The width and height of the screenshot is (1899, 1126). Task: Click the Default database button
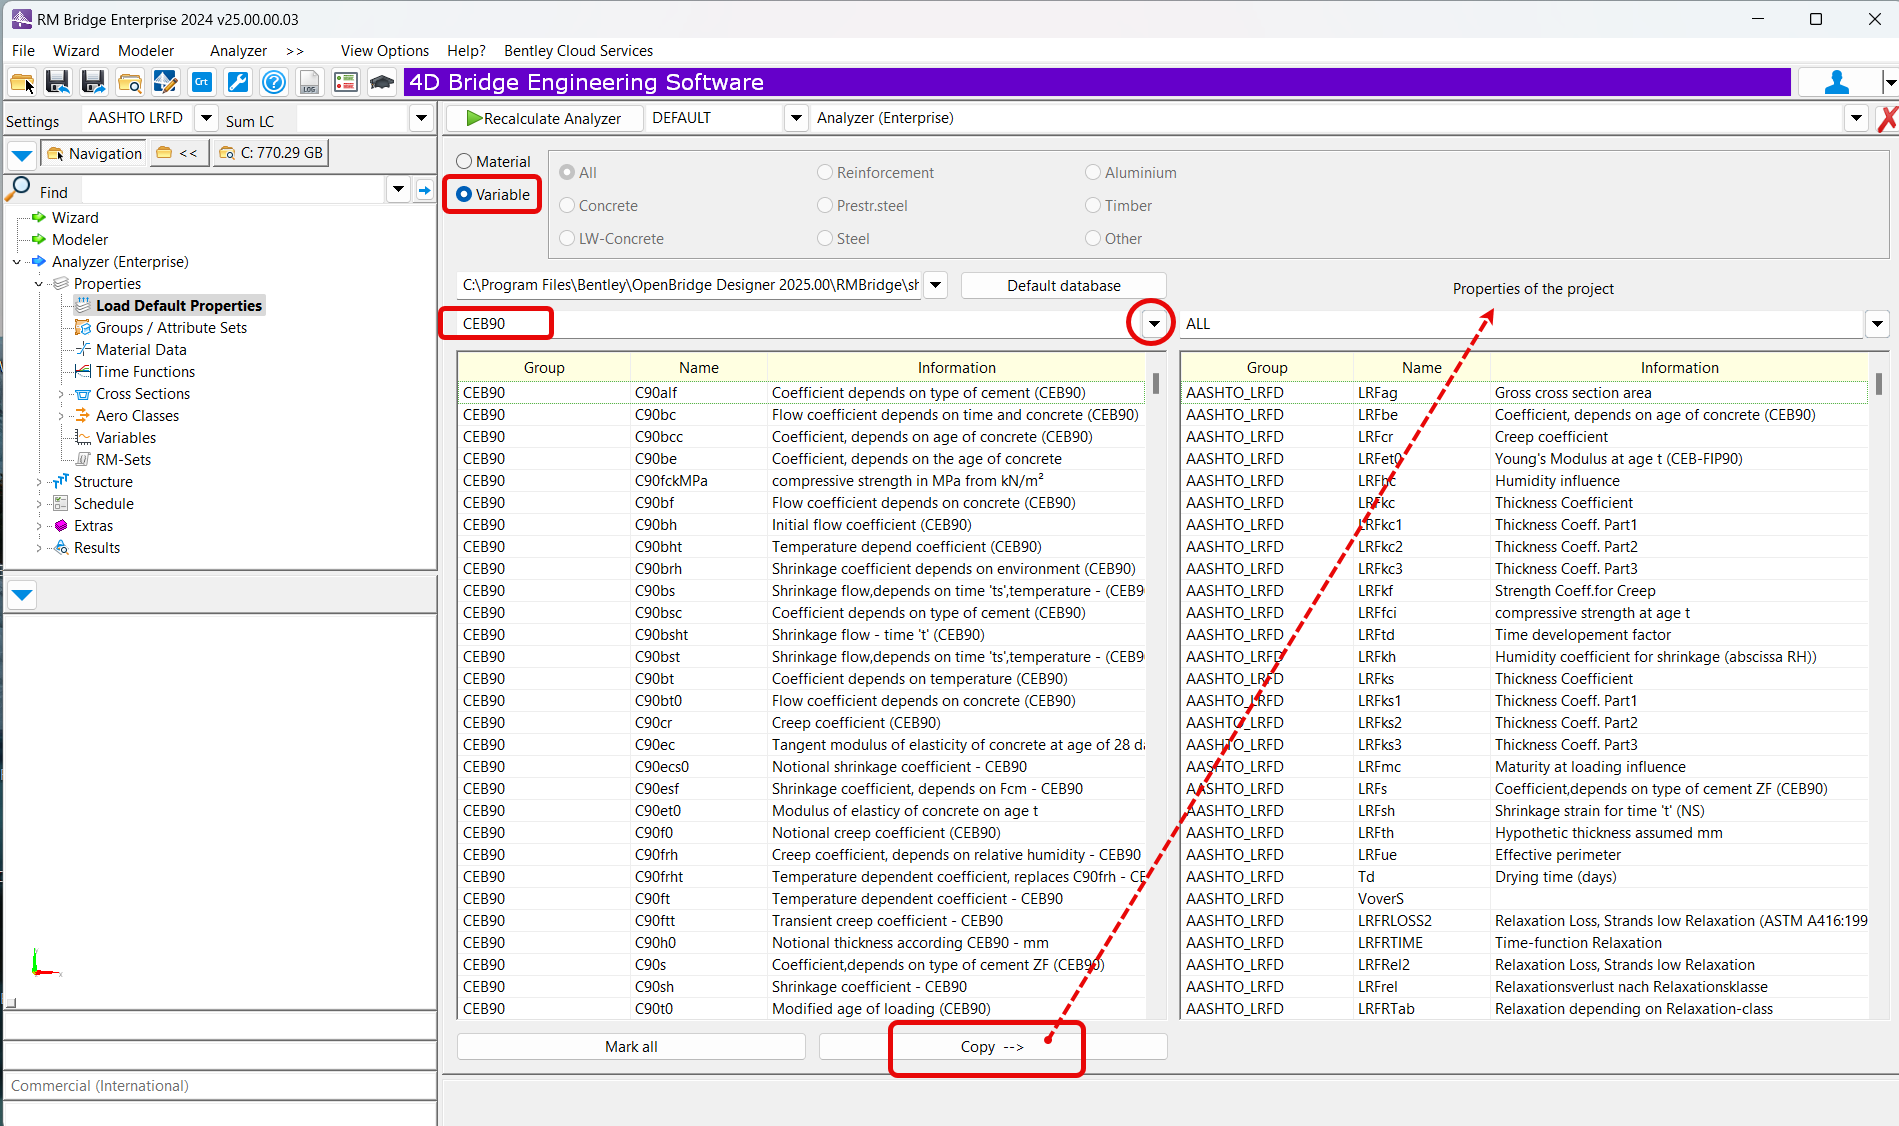tap(1063, 286)
